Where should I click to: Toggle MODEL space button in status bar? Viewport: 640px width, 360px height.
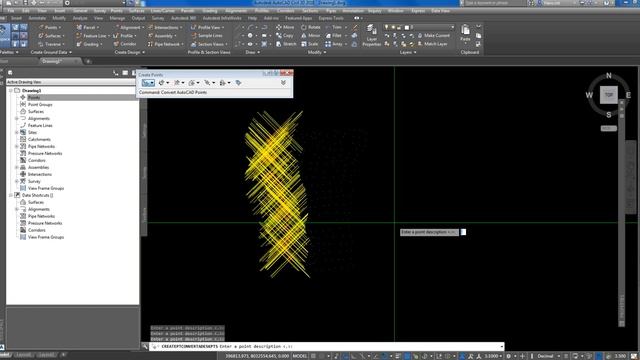coord(300,356)
